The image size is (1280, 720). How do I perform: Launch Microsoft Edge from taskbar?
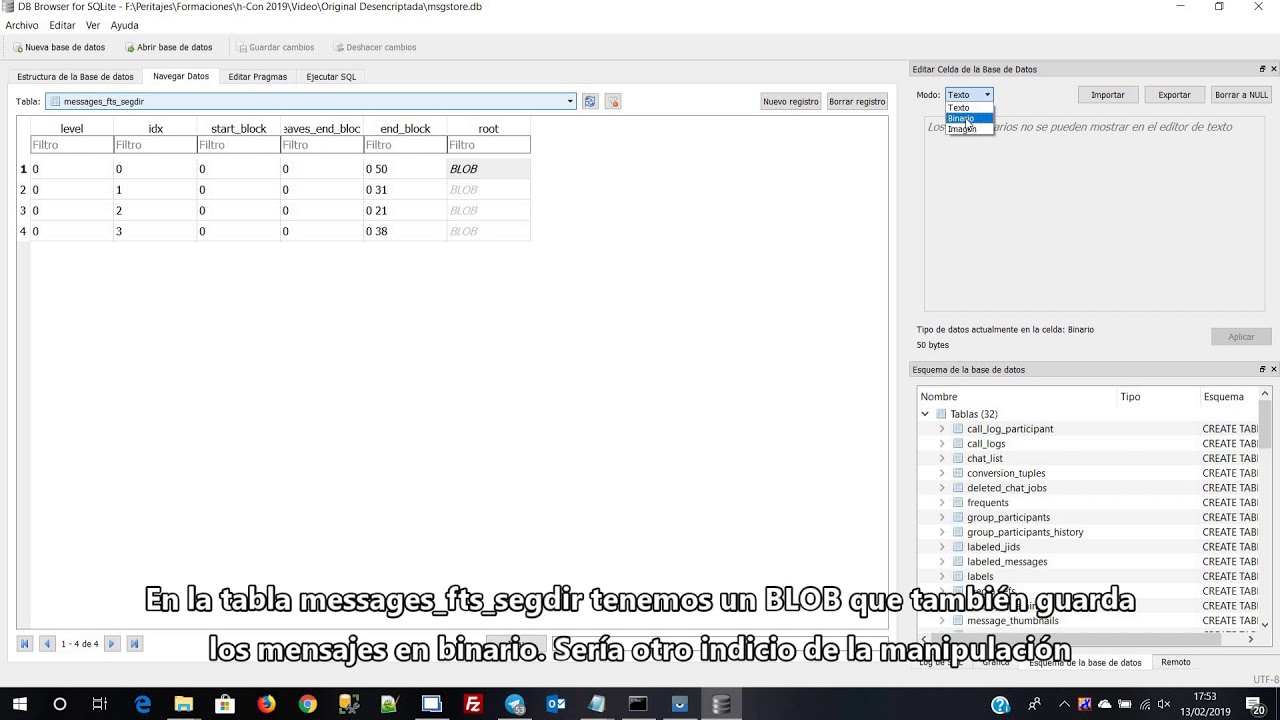tap(143, 704)
